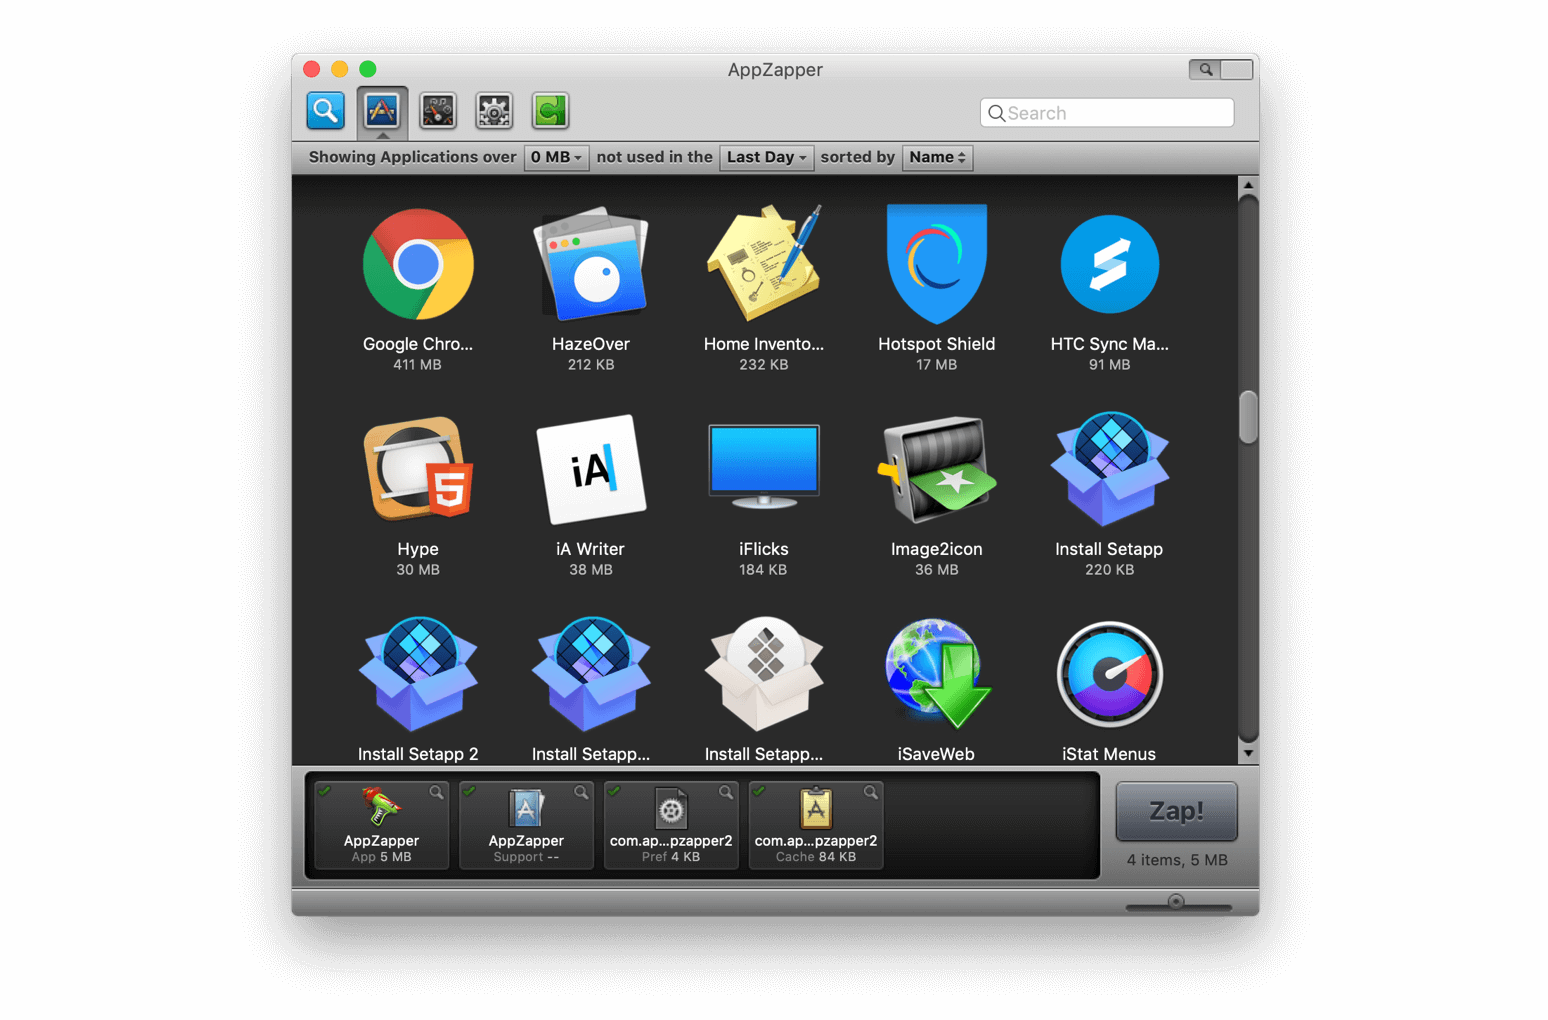Pick the HTC Sync Manager app icon
This screenshot has width=1548, height=1020.
click(1110, 264)
